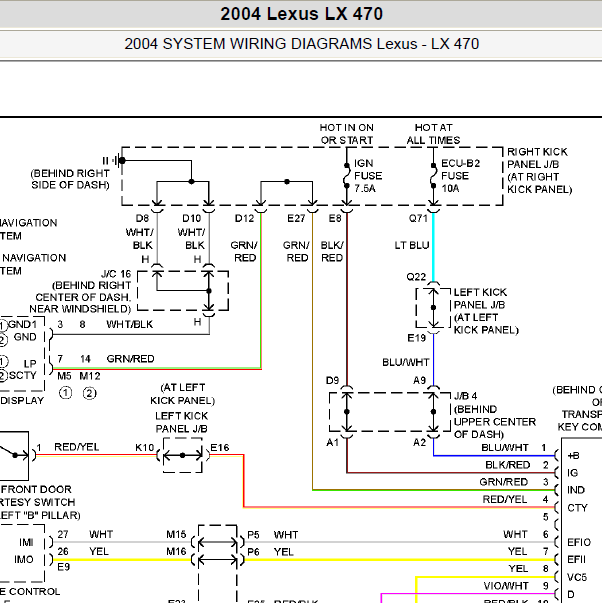Click connector label M15
602x603 pixels.
[176, 534]
